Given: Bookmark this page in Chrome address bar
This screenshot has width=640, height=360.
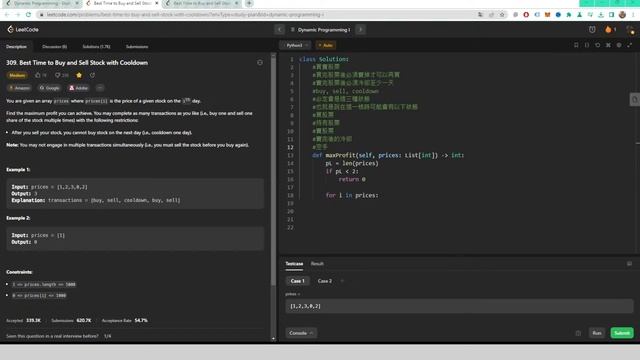Looking at the screenshot, I should point(502,14).
